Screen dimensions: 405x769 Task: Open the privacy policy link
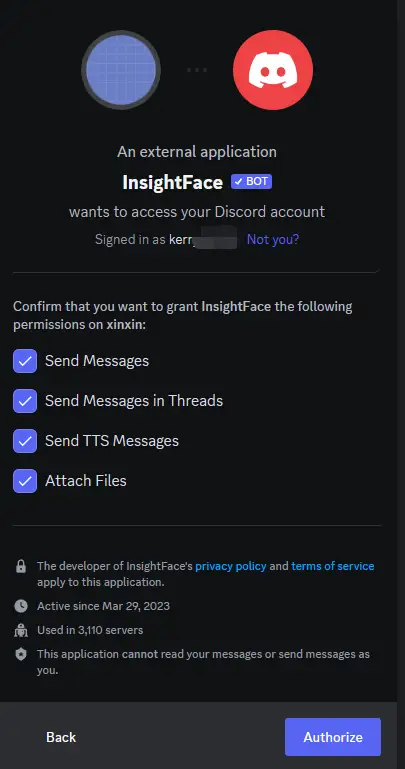point(230,566)
